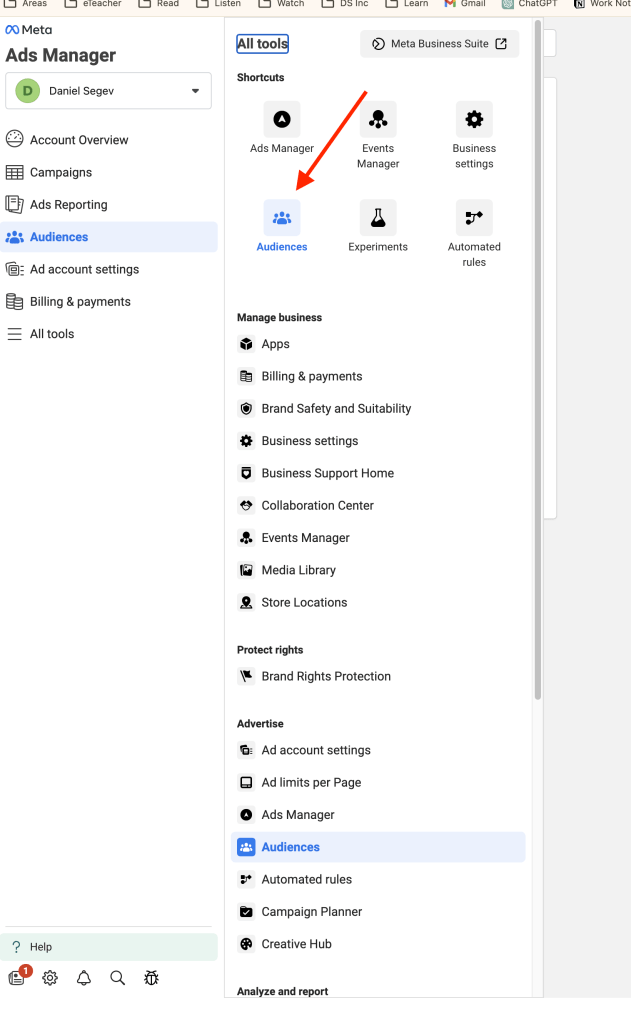
Task: Click the Help button
Action: pos(40,946)
